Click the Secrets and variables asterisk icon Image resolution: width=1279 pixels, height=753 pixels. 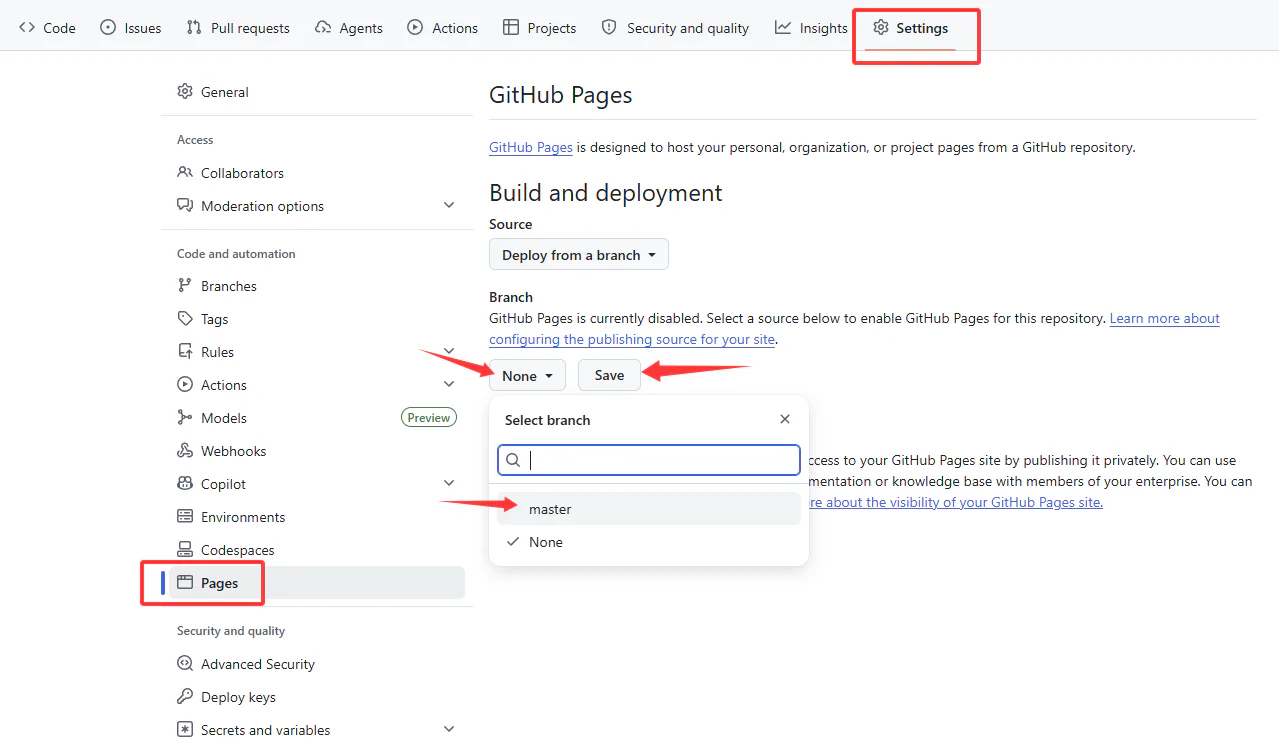pyautogui.click(x=185, y=730)
